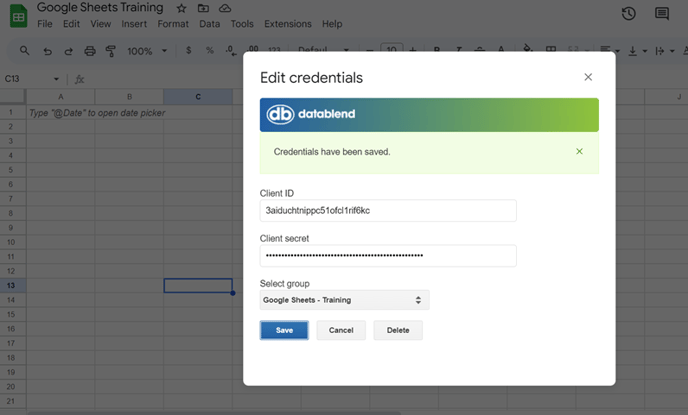Star the Google Sheets Training document
Image resolution: width=688 pixels, height=415 pixels.
point(181,8)
